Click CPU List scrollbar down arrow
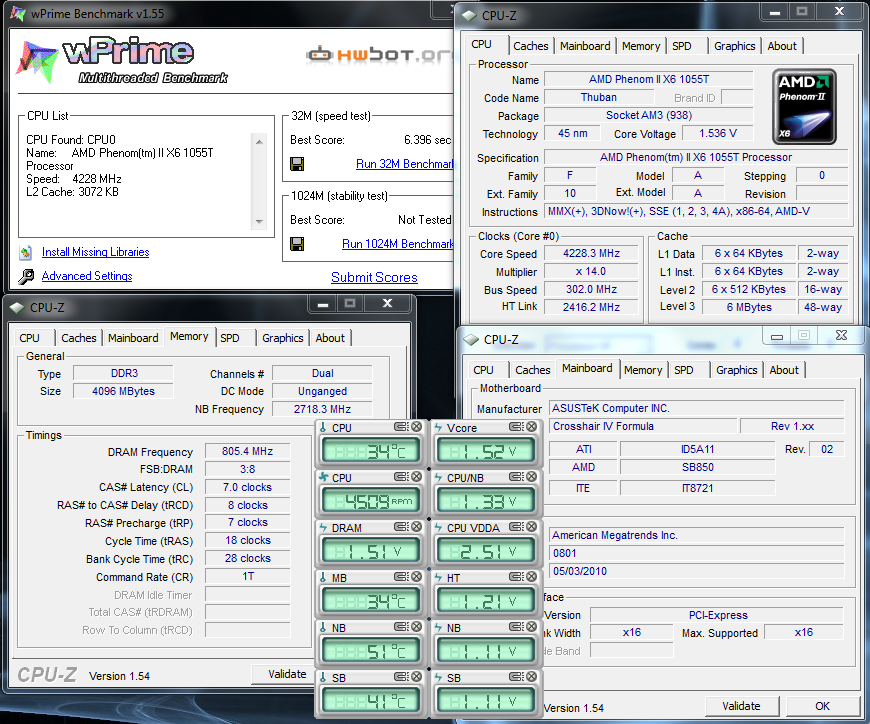This screenshot has width=870, height=724. pos(259,221)
